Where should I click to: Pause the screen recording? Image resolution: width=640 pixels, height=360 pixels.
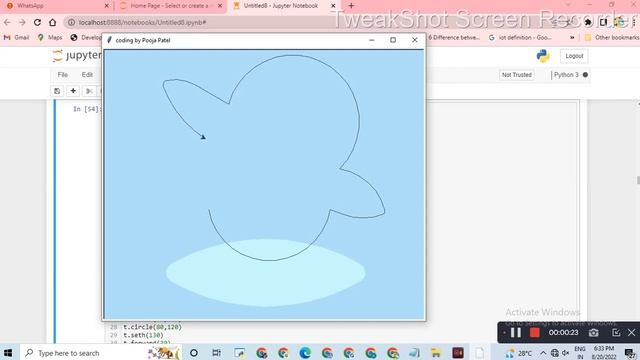click(516, 333)
